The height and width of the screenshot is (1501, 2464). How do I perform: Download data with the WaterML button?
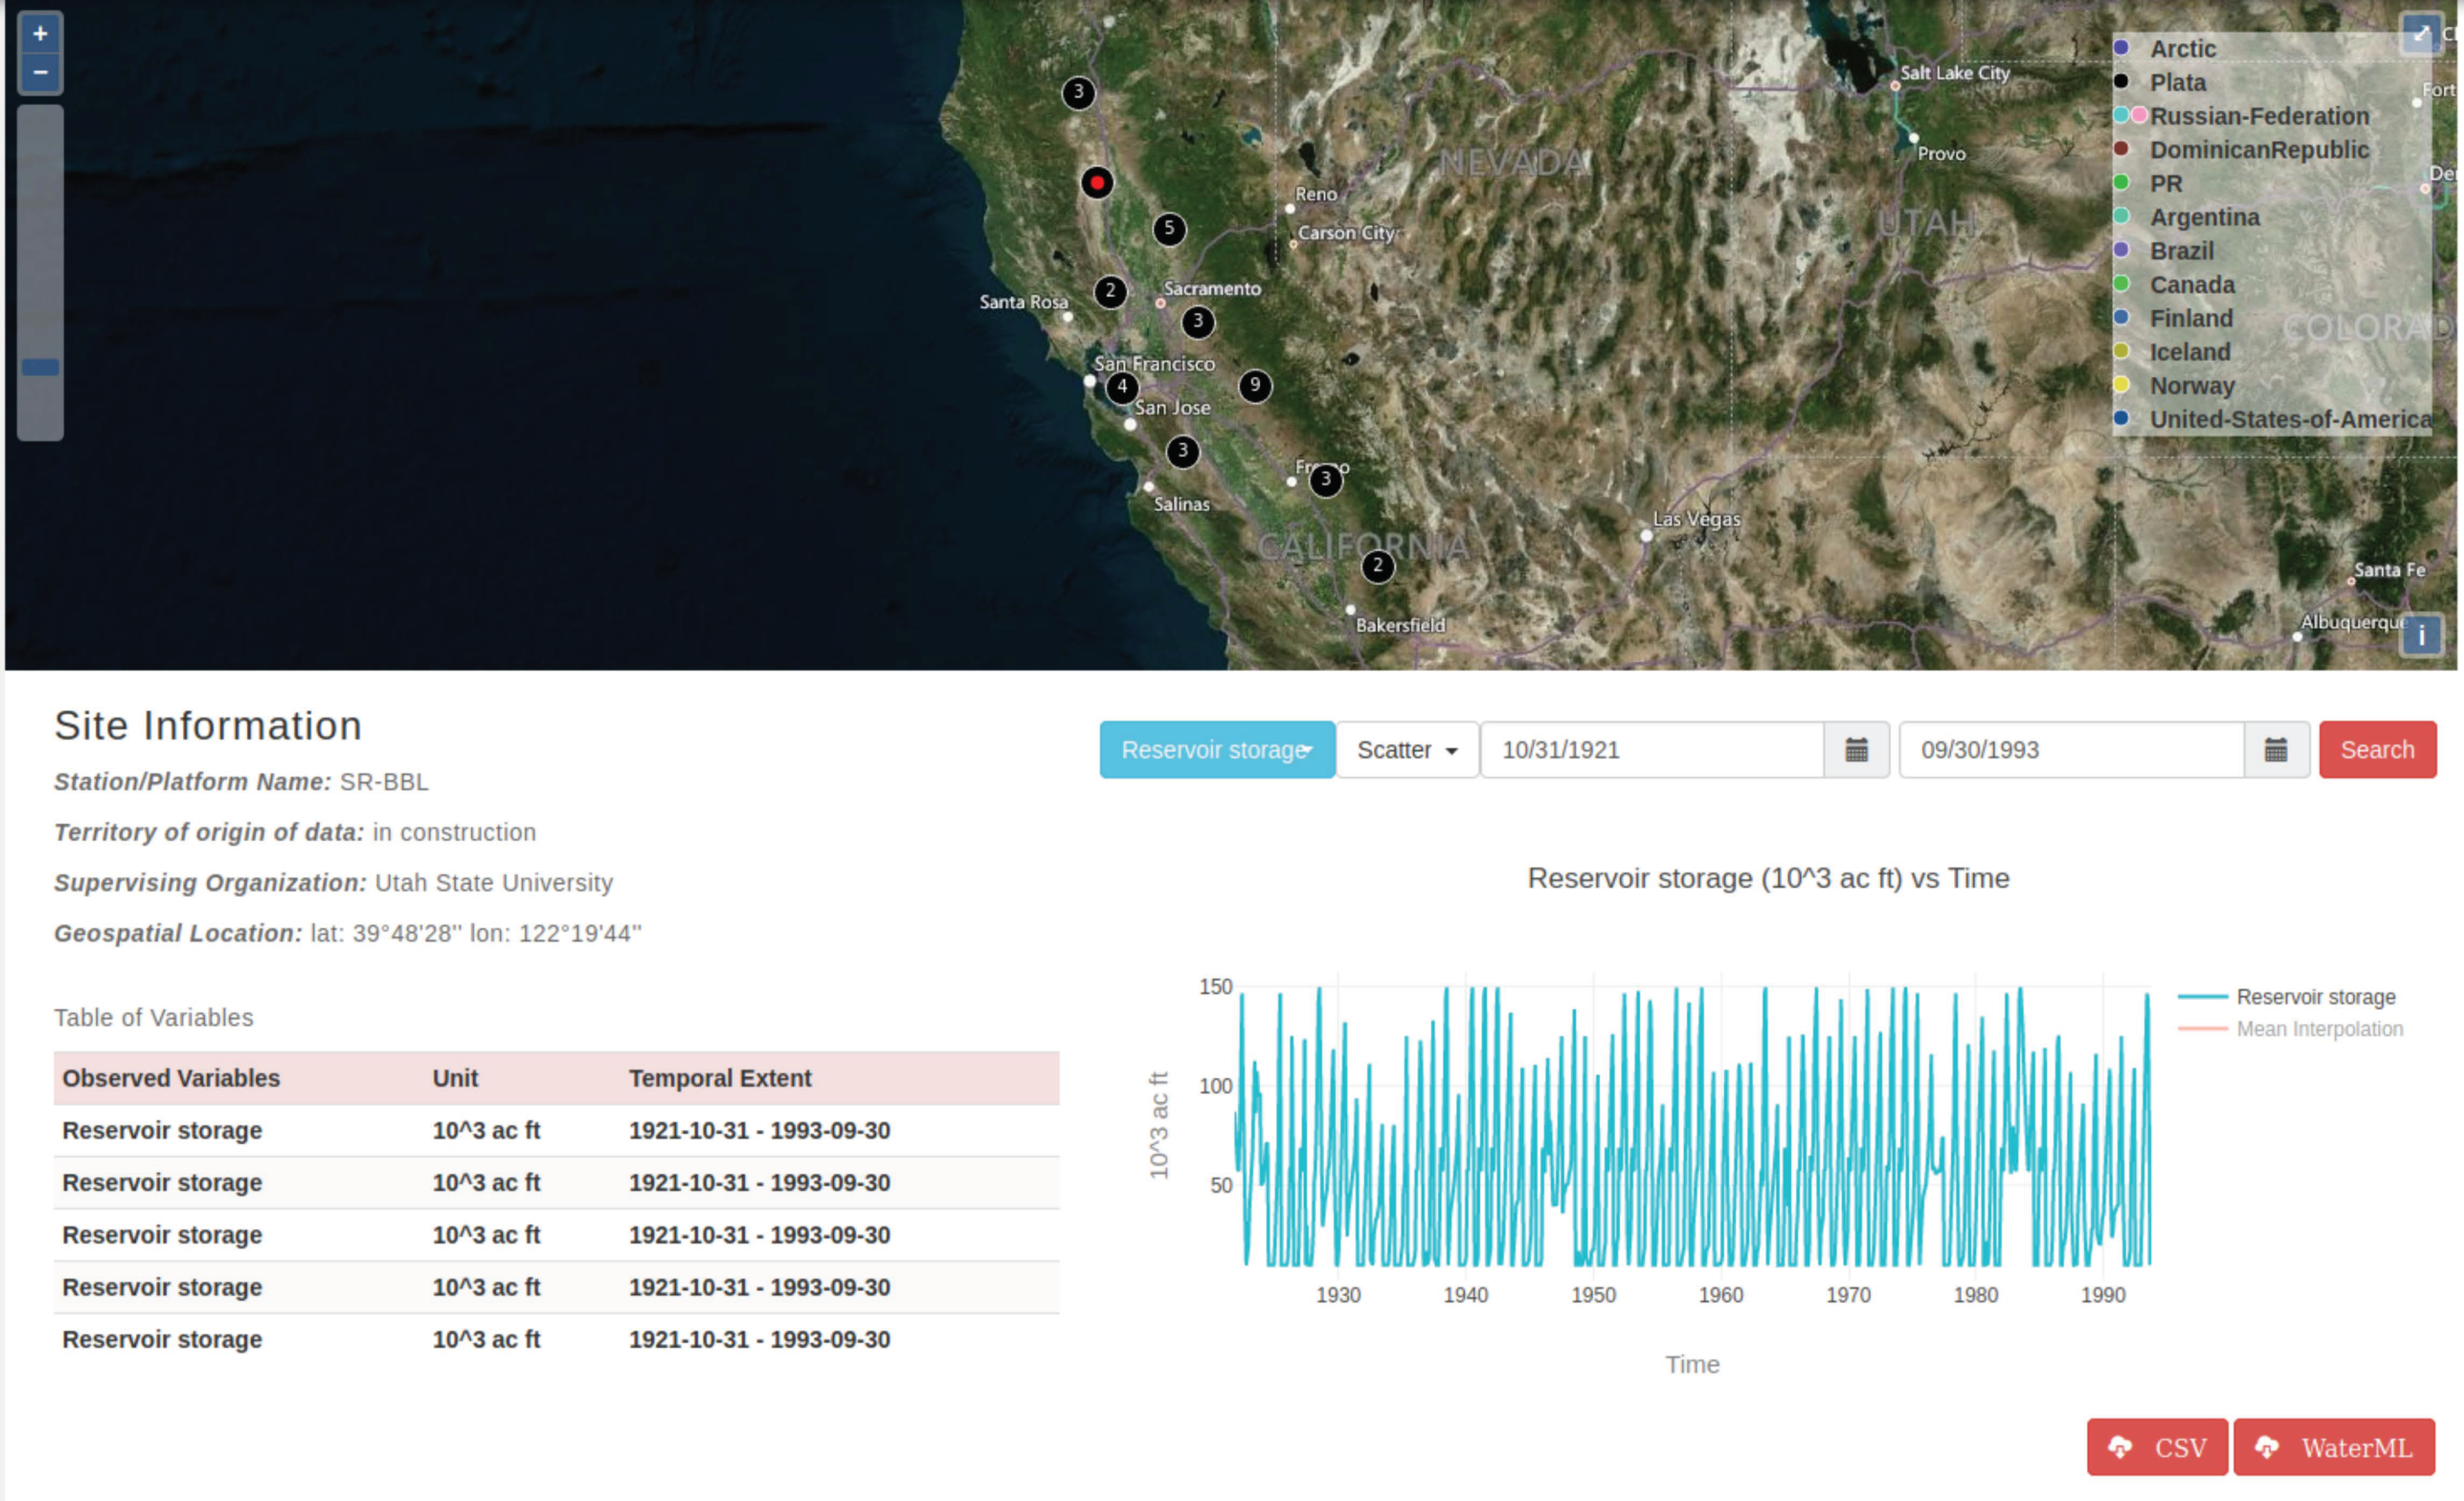pyautogui.click(x=2333, y=1447)
